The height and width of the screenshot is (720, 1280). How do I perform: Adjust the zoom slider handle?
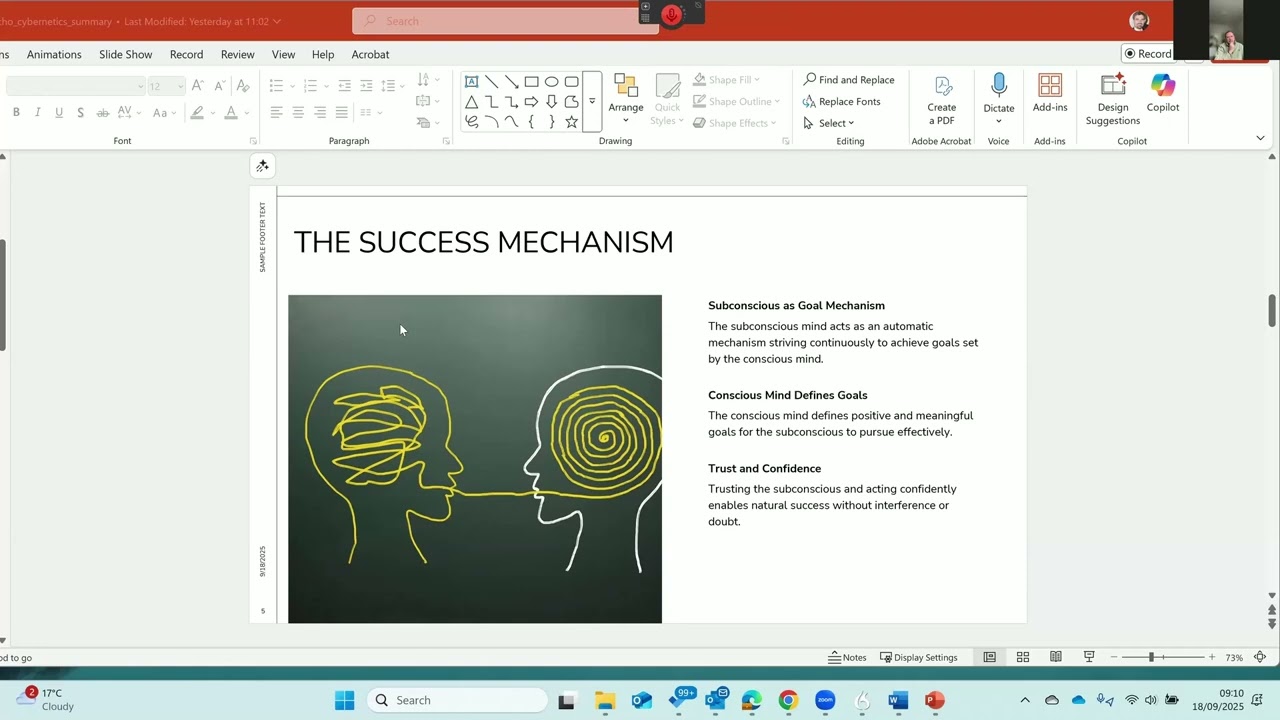tap(1151, 657)
